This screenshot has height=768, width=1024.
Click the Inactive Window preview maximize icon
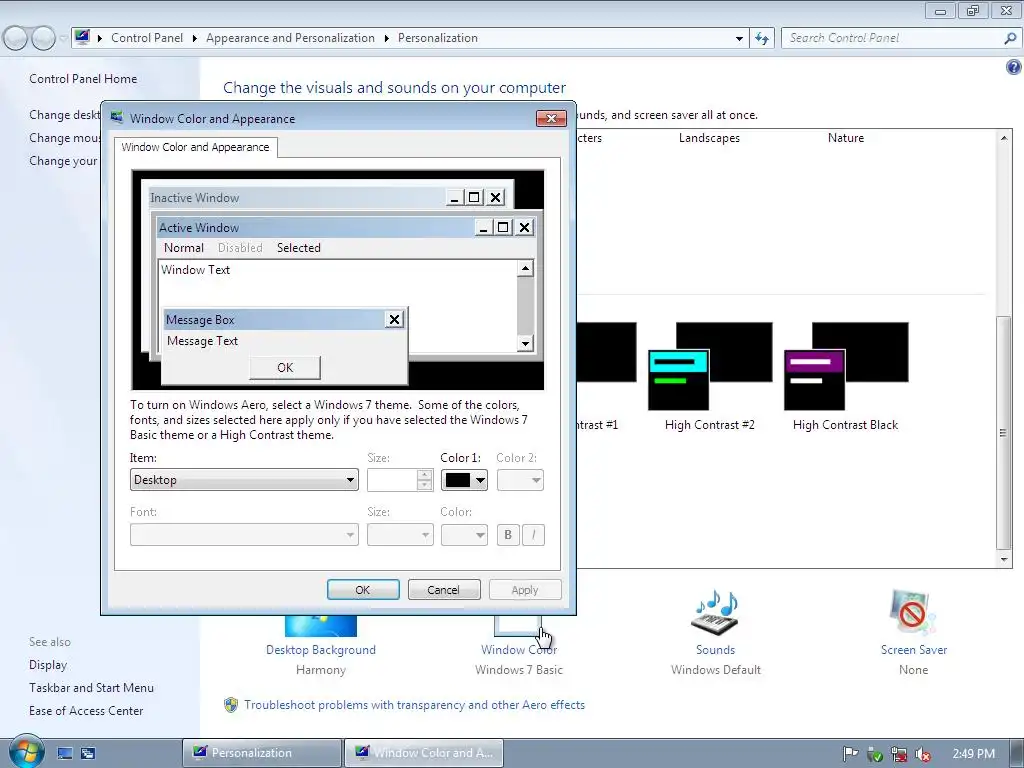(x=475, y=197)
